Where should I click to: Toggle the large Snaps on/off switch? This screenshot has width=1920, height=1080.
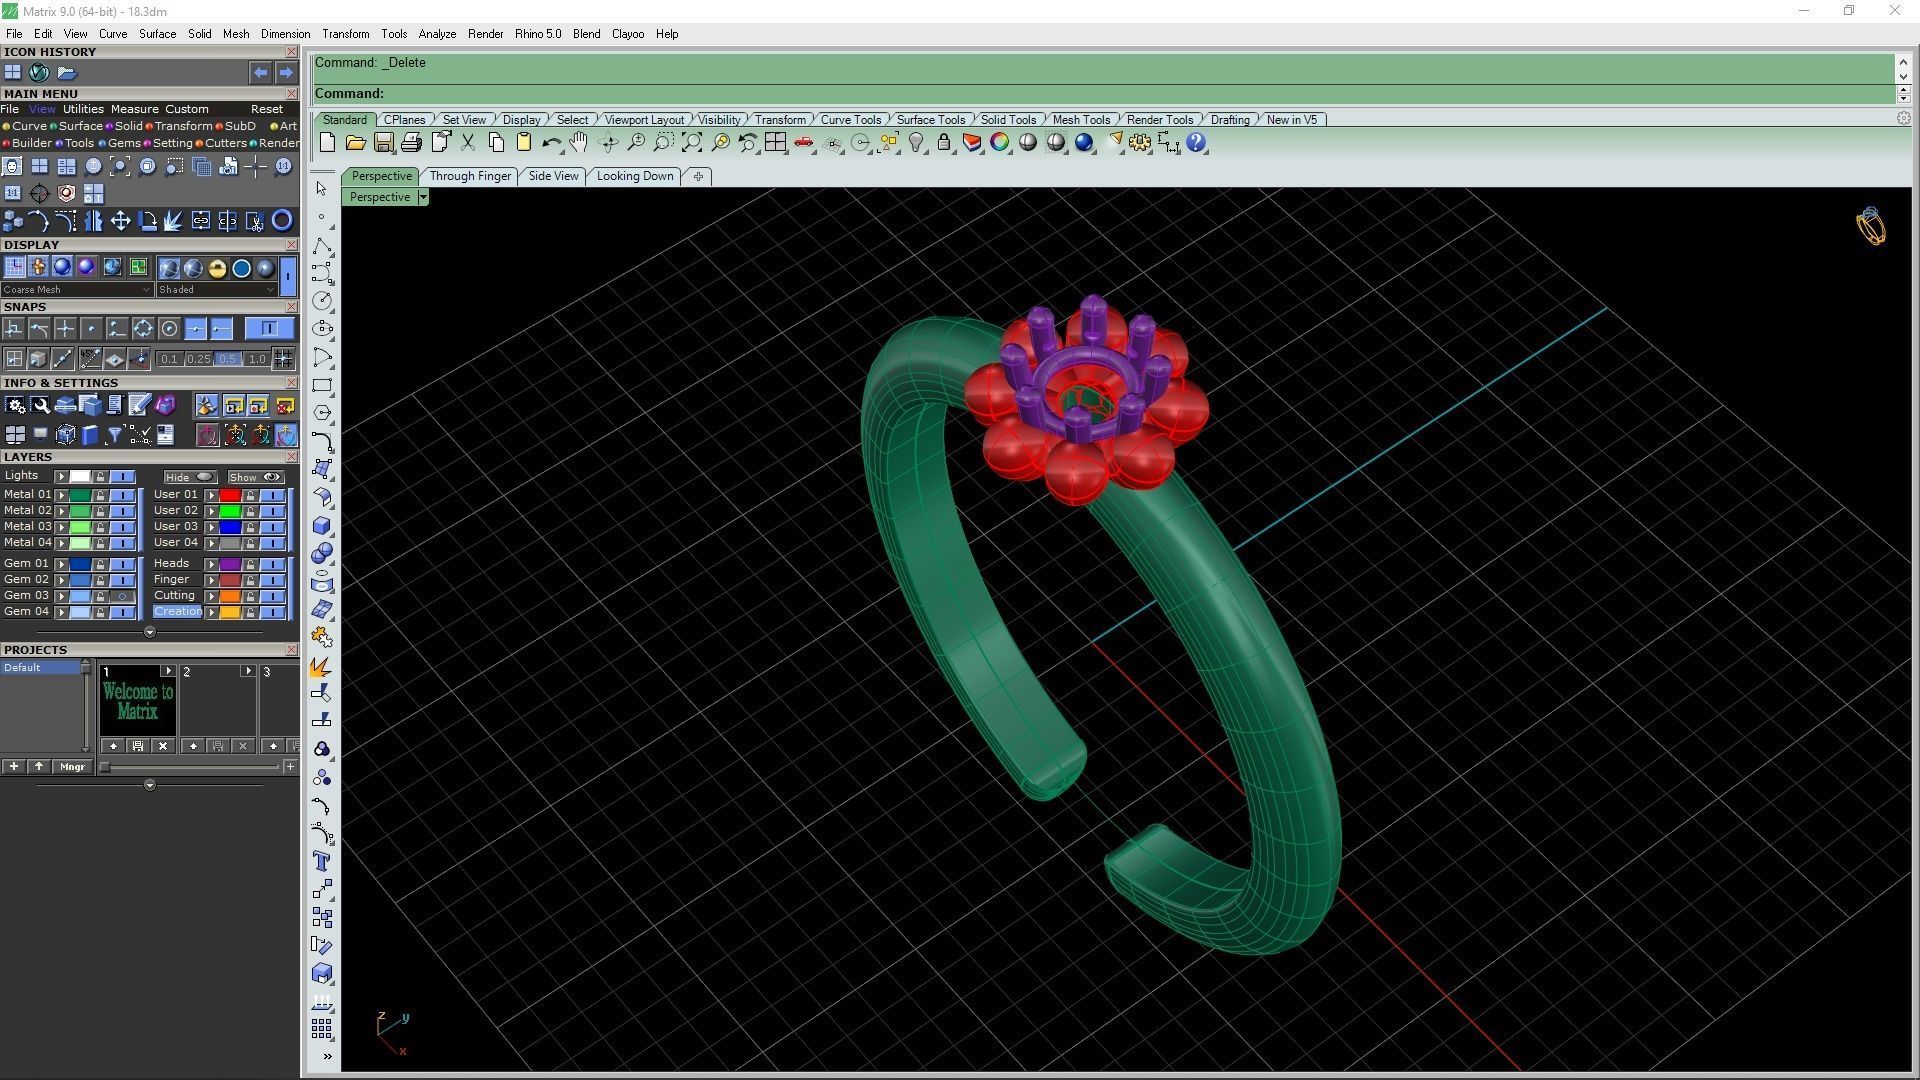[x=269, y=328]
